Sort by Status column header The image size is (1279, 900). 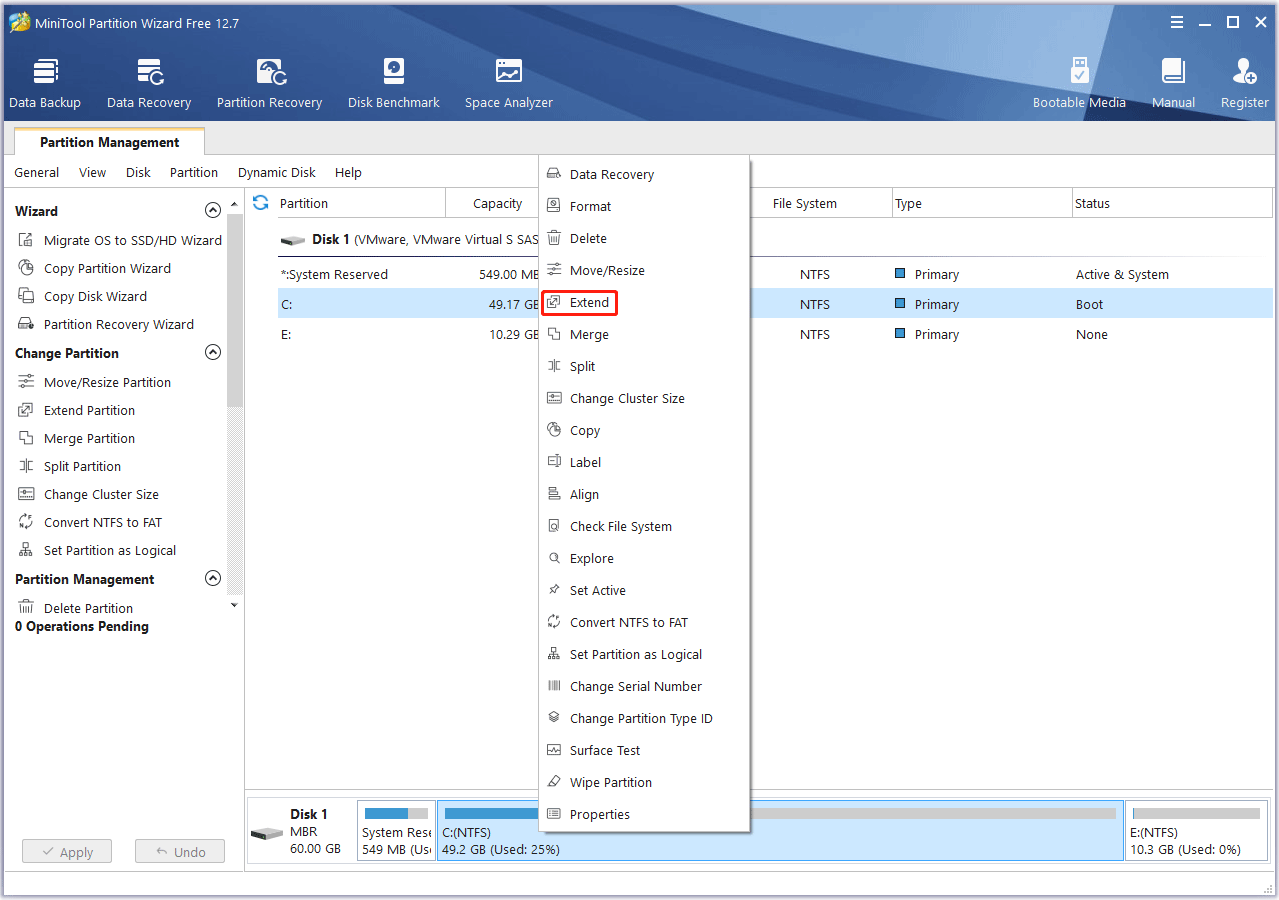point(1172,203)
